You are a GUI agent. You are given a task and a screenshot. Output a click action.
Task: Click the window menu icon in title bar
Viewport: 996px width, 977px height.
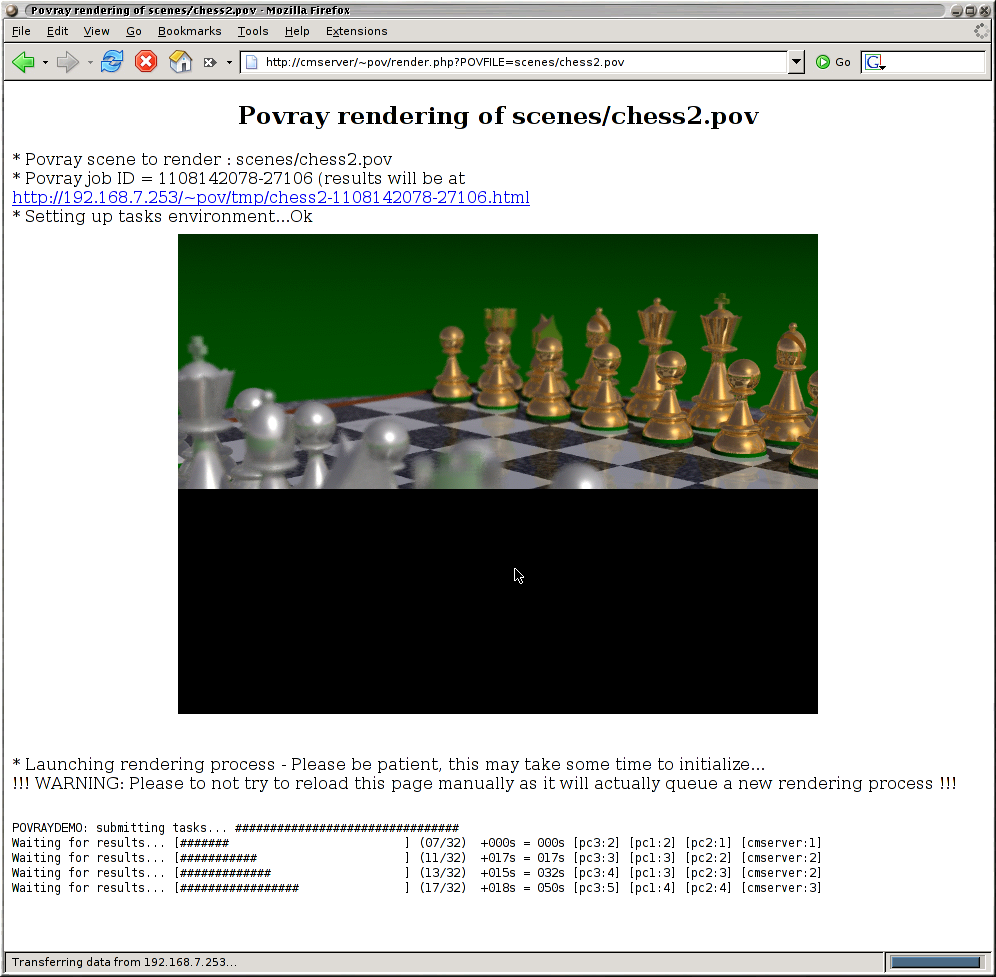point(11,10)
